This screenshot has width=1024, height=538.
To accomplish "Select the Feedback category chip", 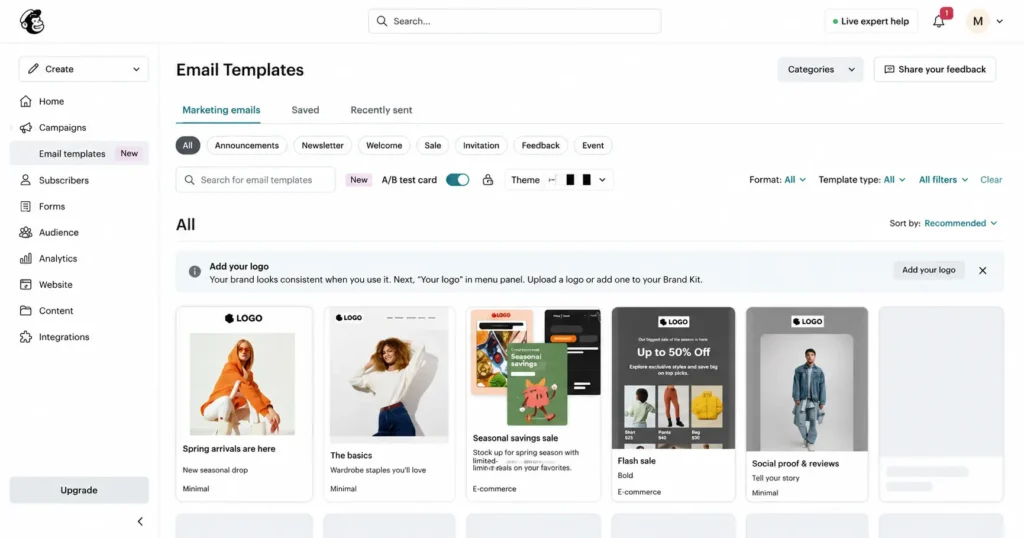I will click(x=540, y=145).
